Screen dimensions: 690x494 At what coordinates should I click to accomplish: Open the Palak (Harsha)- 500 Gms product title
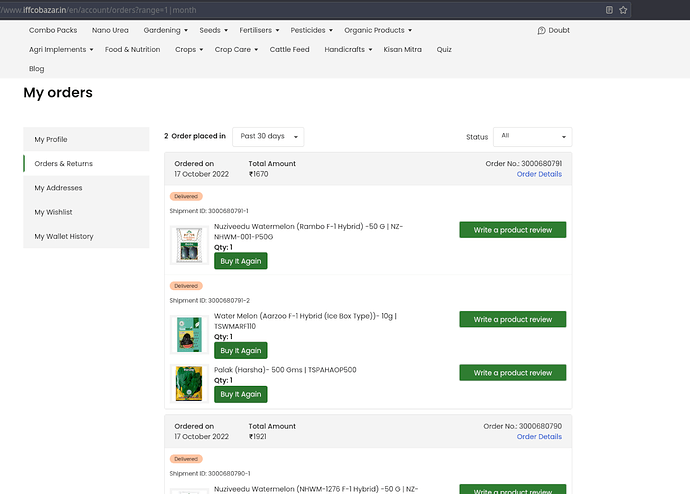(x=285, y=370)
